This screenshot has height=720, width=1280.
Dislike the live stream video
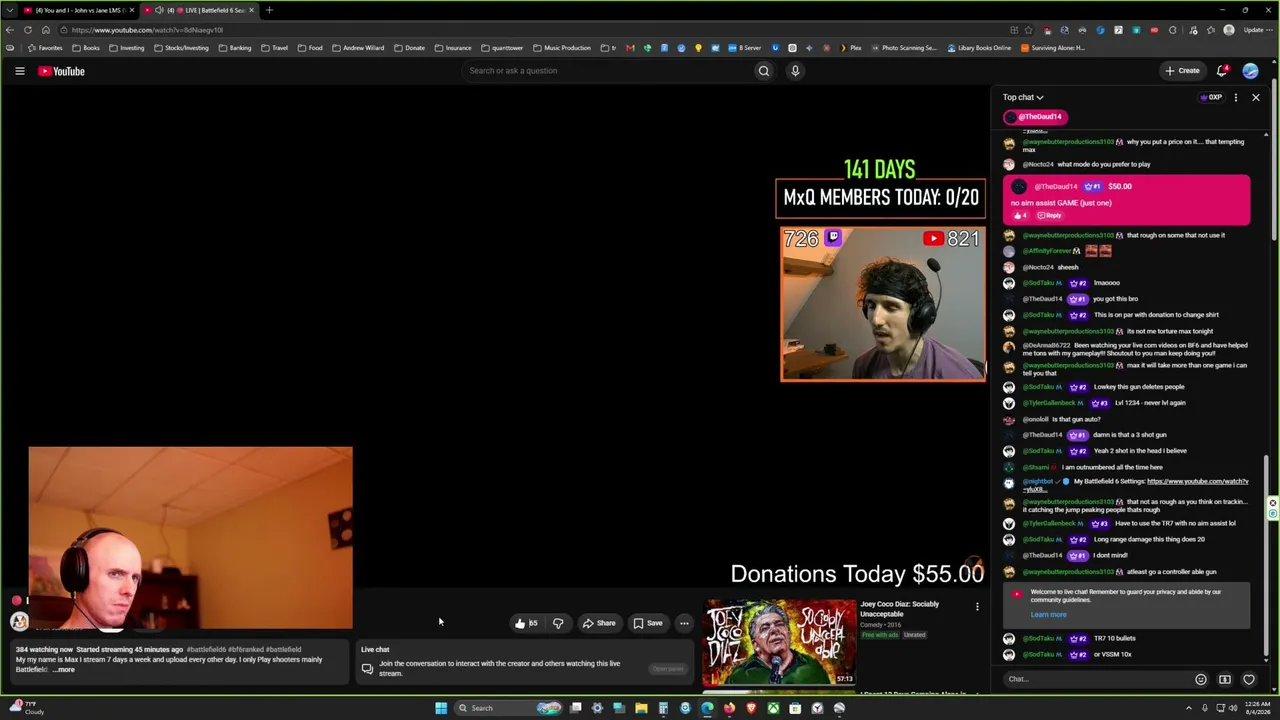[x=558, y=623]
